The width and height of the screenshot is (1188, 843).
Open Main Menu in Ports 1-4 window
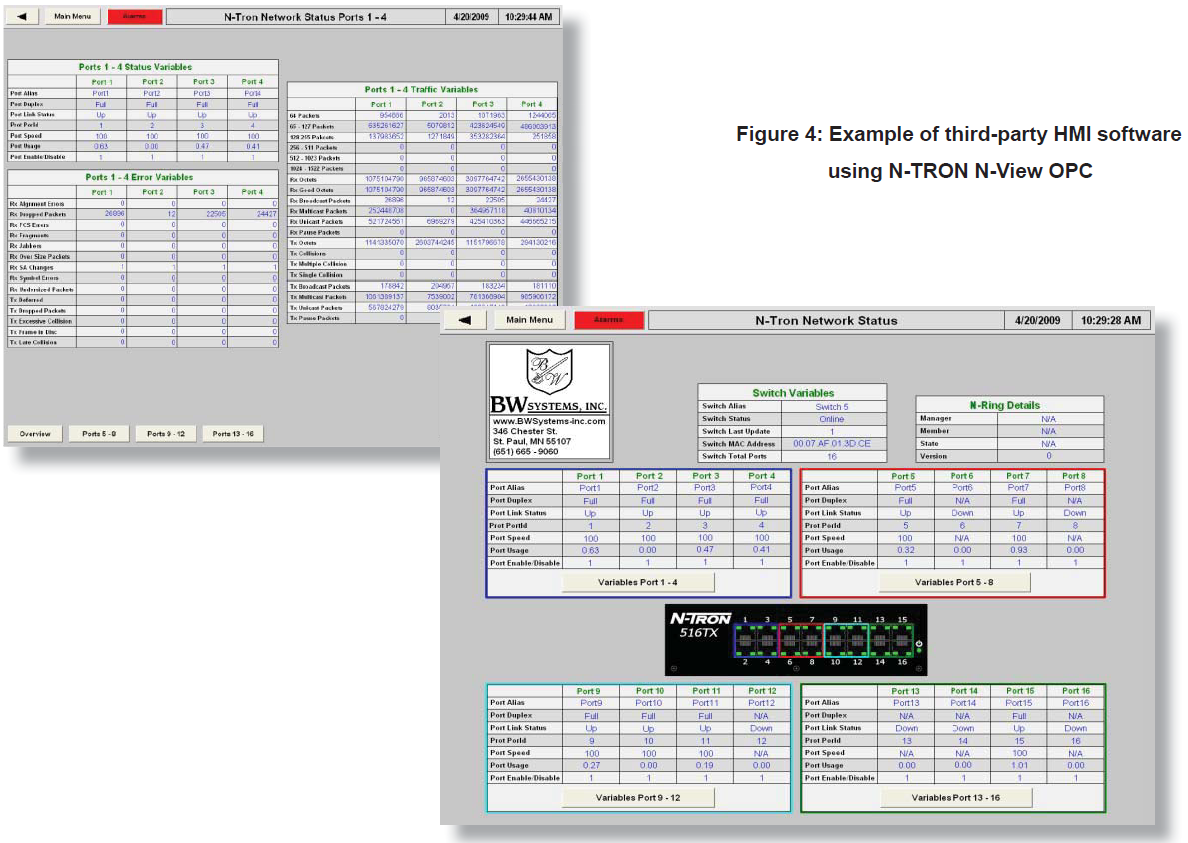click(x=73, y=16)
